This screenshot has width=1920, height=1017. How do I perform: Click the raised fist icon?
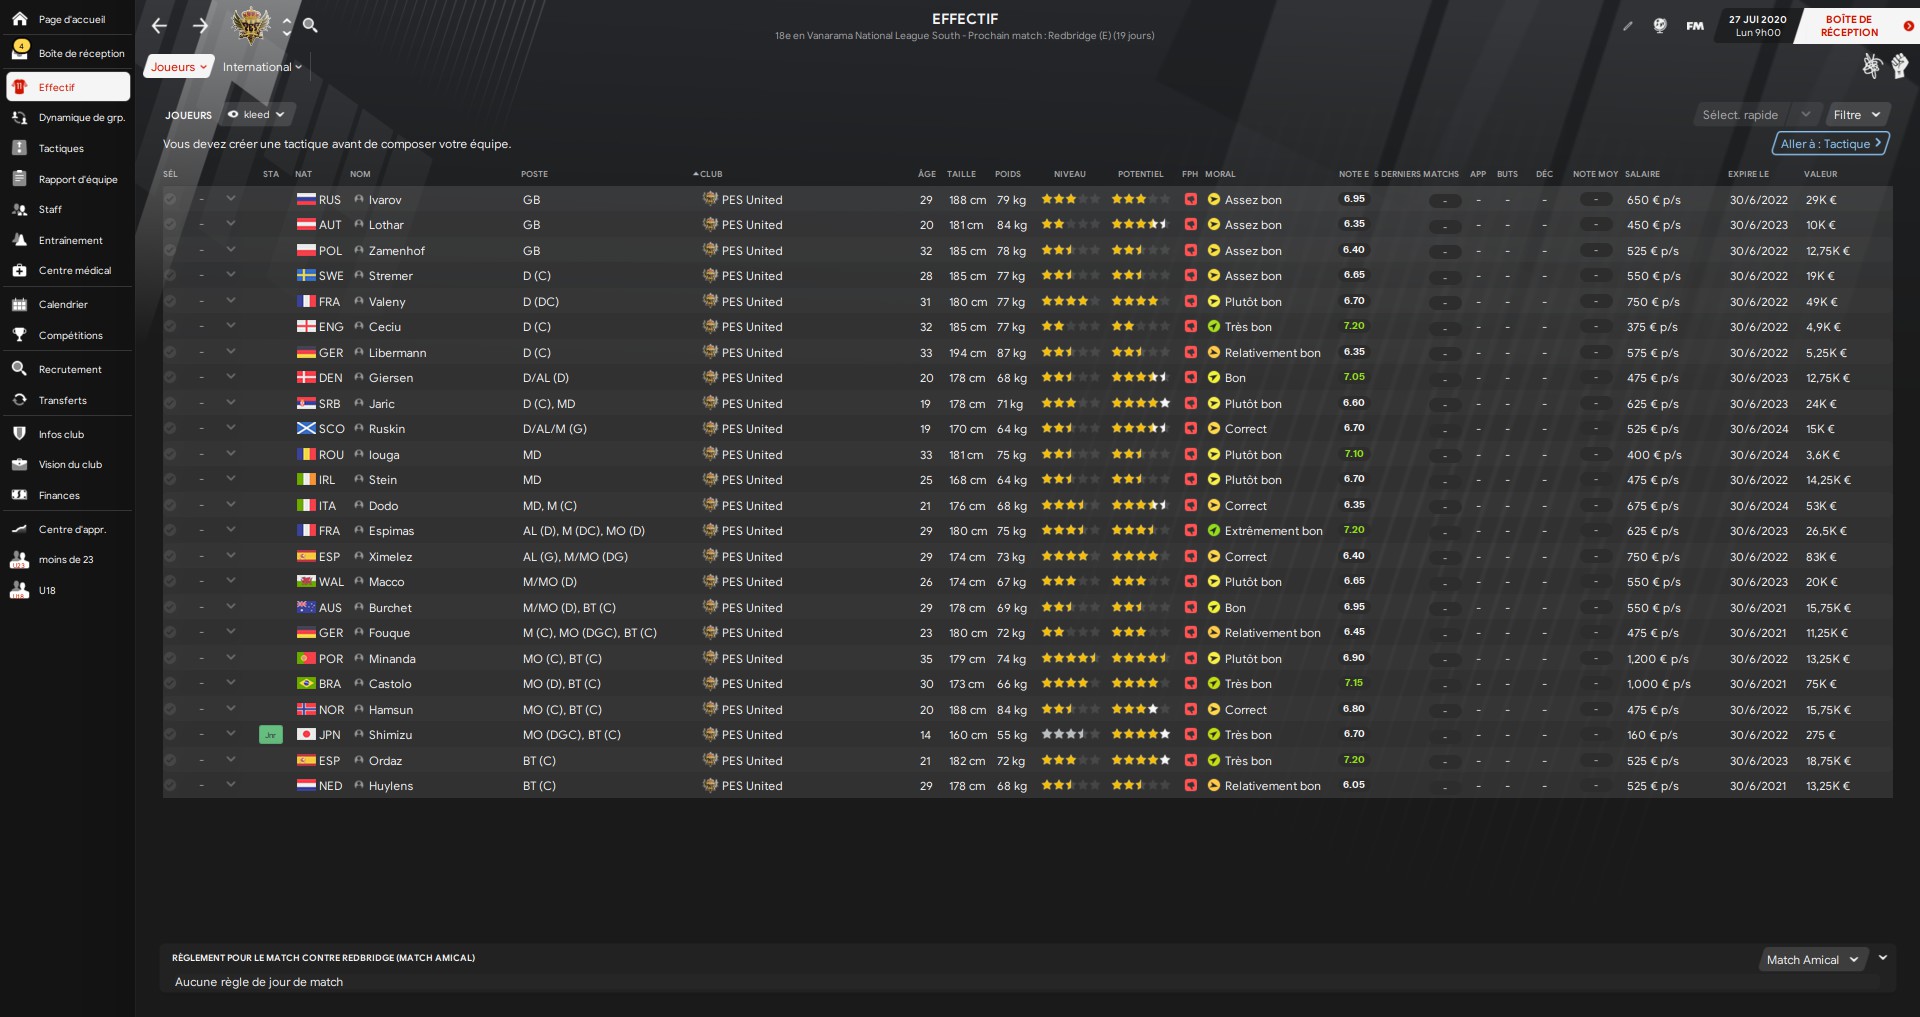(1899, 66)
